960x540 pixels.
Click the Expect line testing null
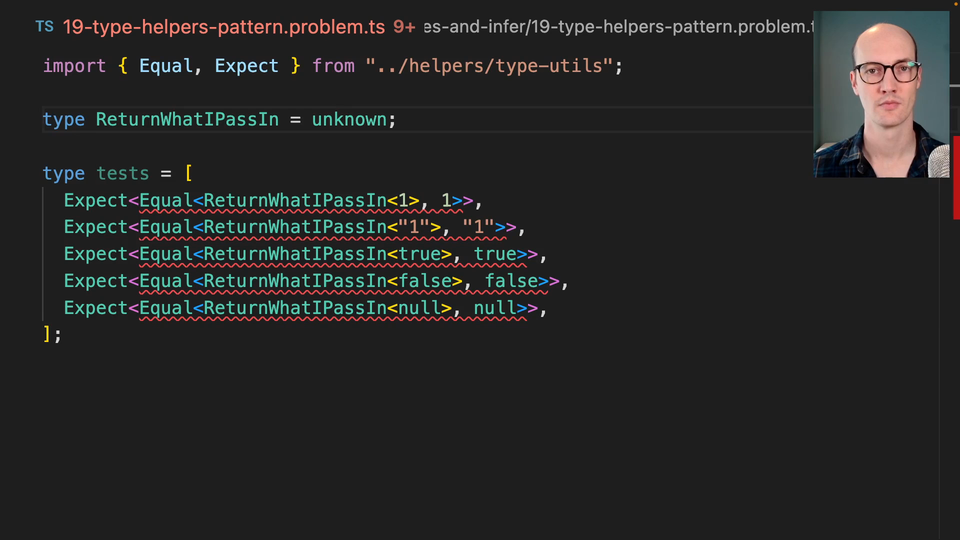point(305,309)
